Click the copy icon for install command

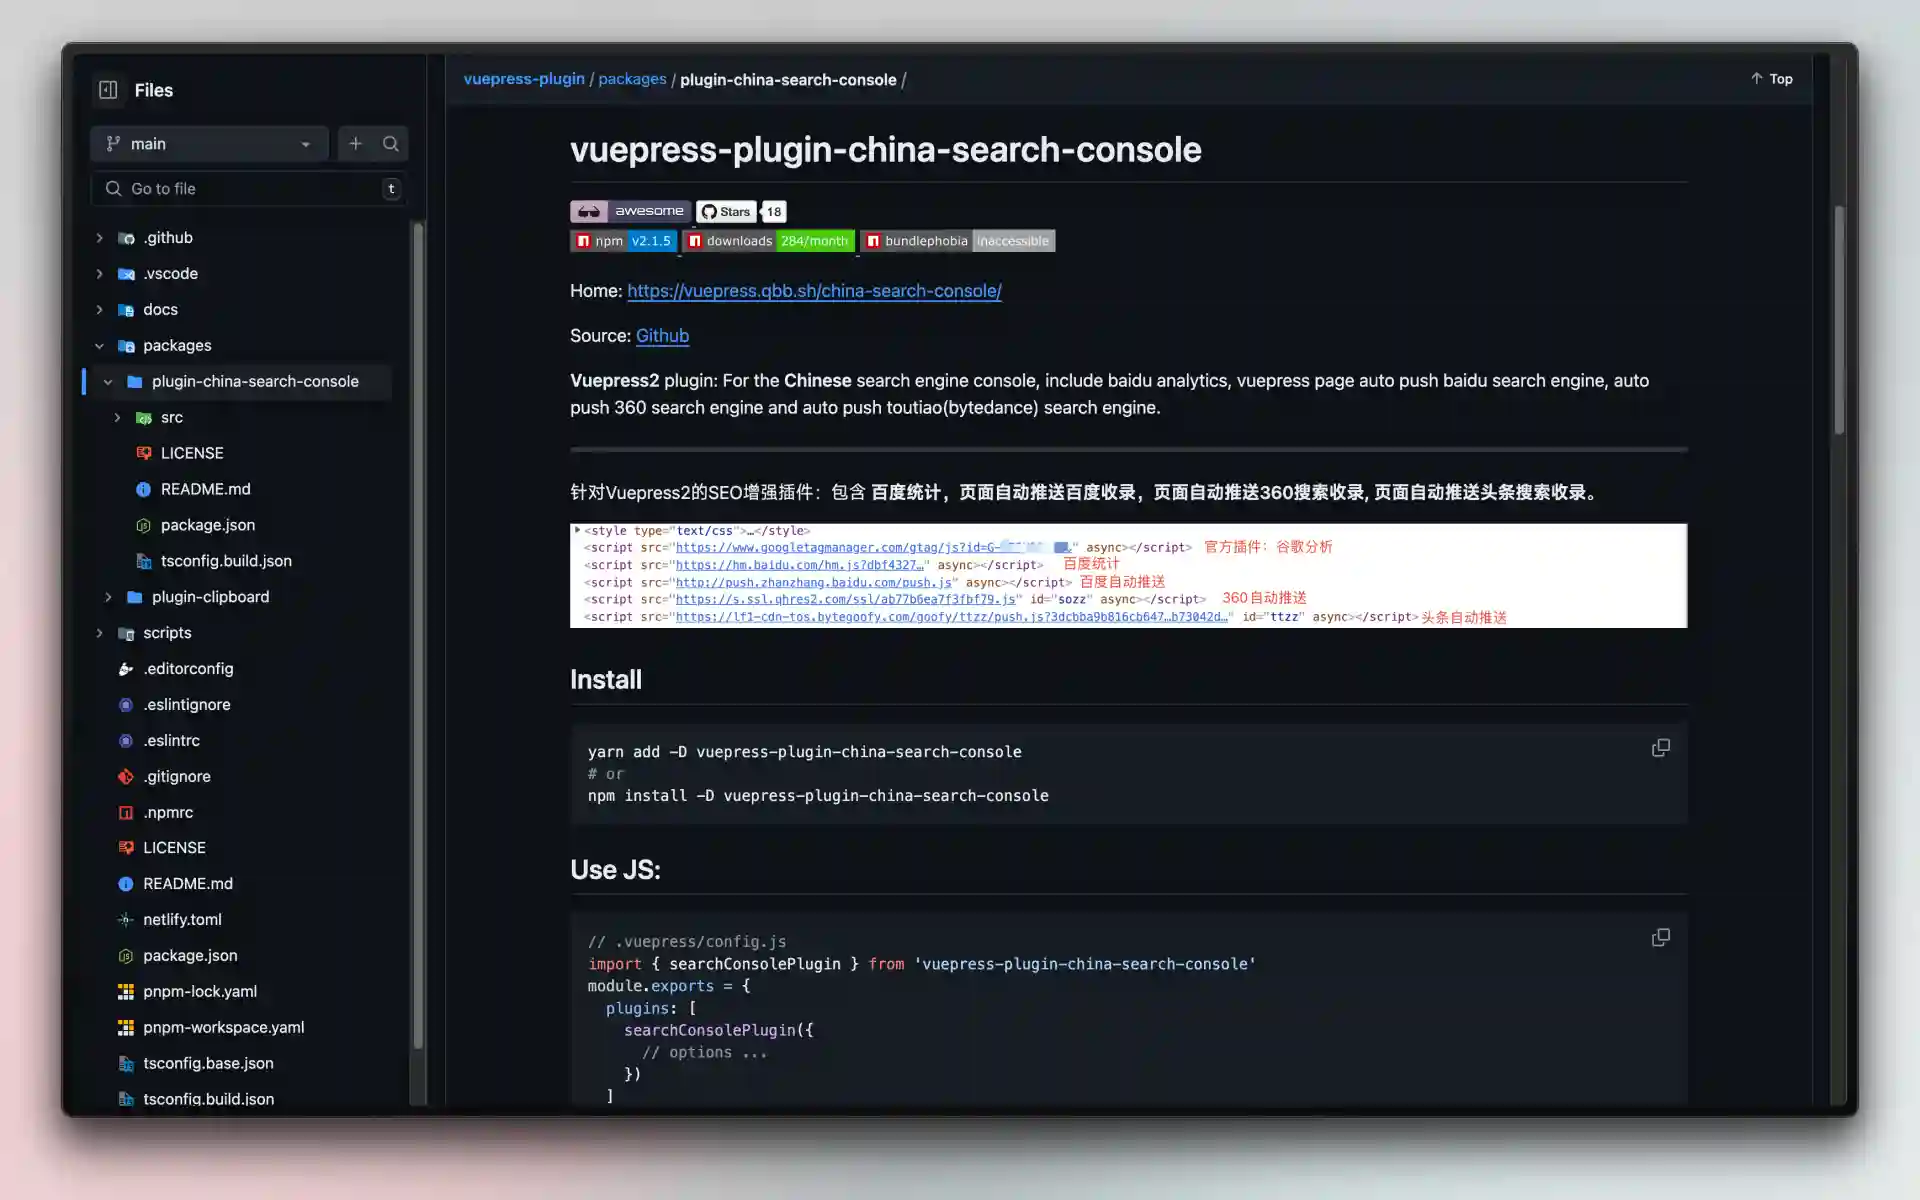(x=1660, y=748)
